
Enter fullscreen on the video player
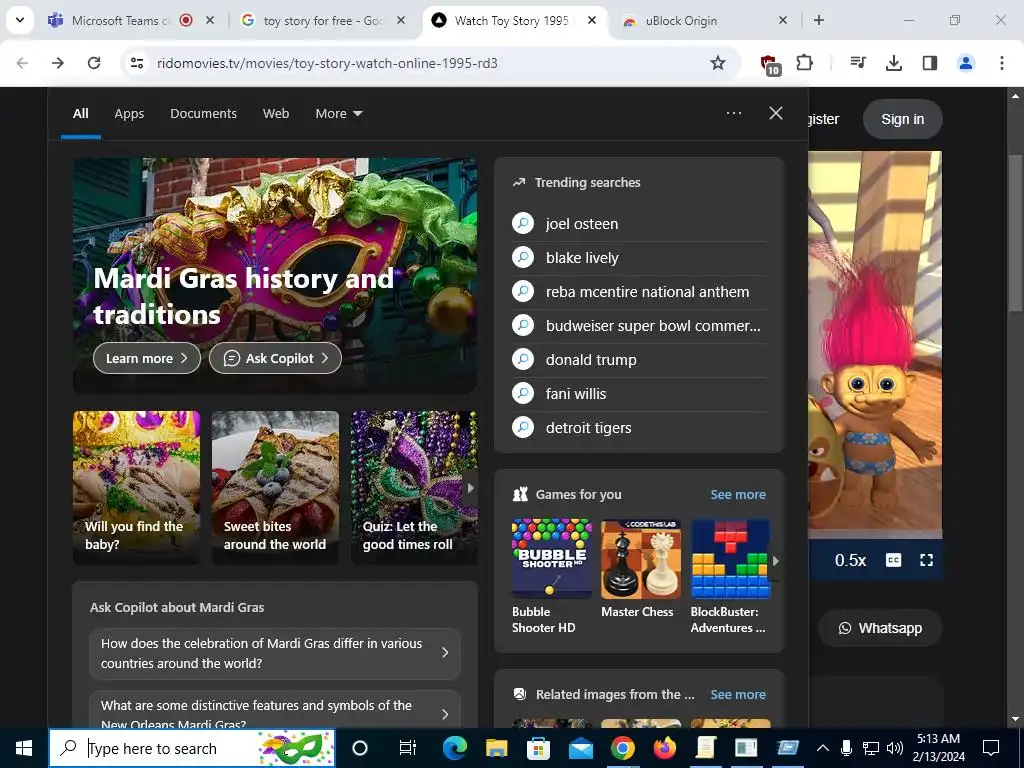(x=926, y=560)
